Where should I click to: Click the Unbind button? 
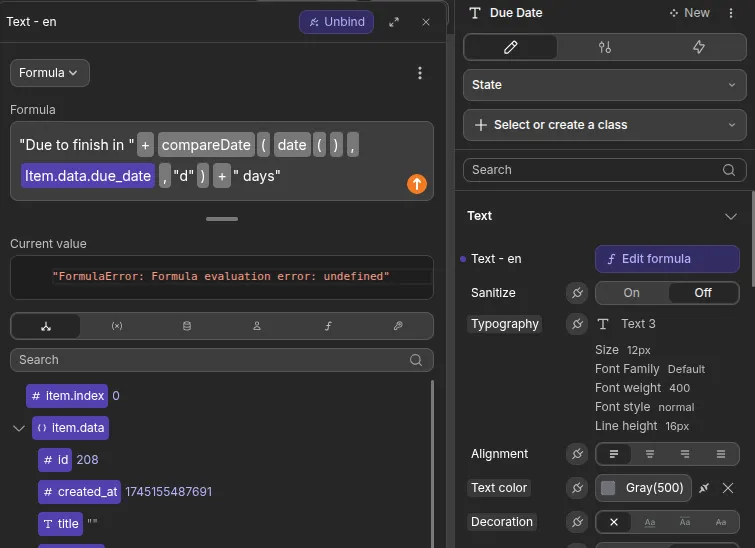click(336, 22)
